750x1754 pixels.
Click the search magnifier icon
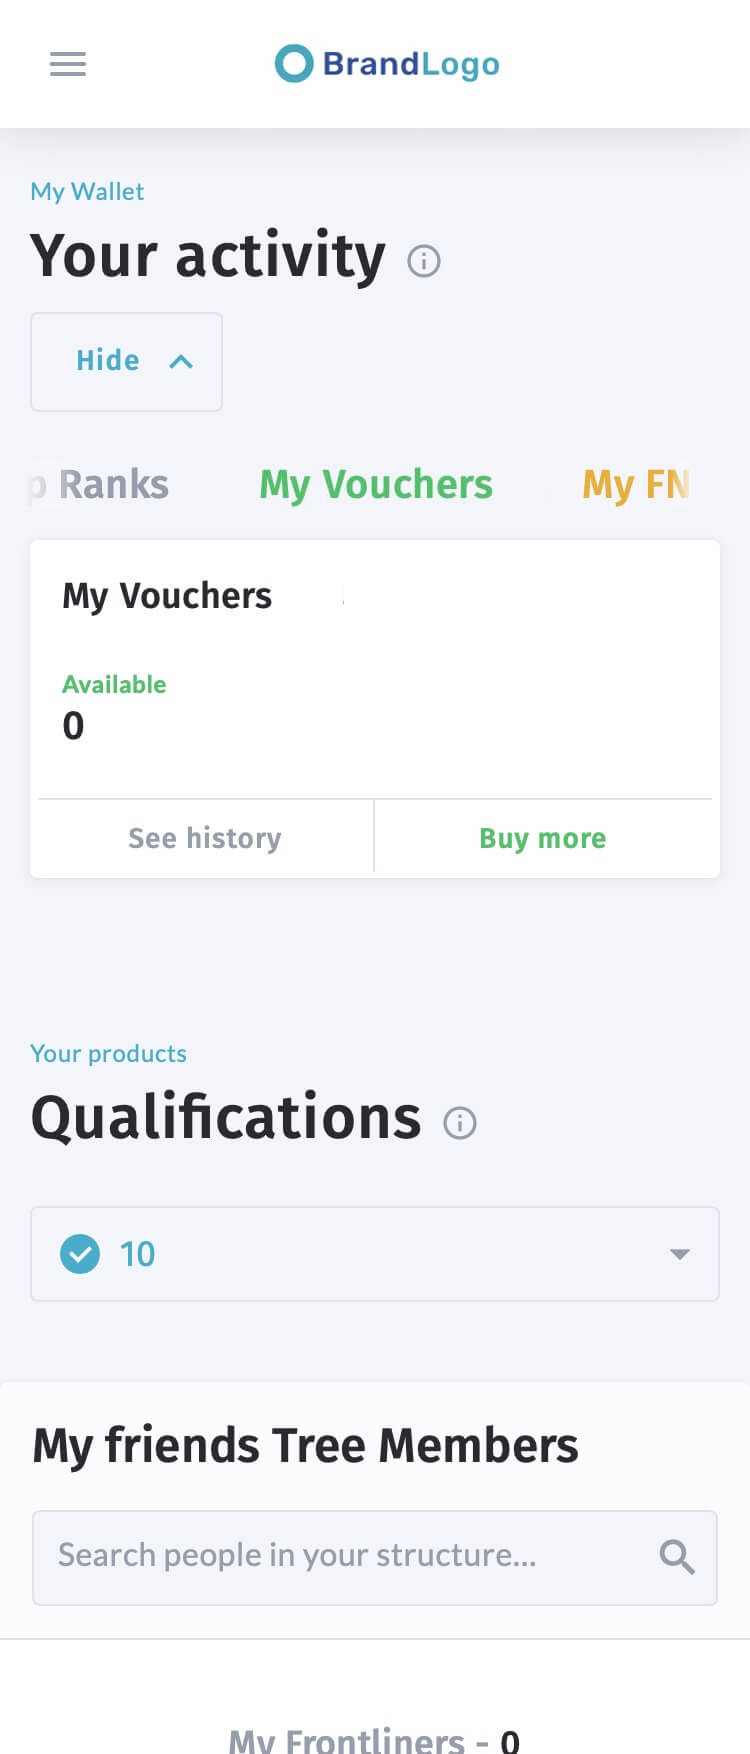coord(677,1557)
